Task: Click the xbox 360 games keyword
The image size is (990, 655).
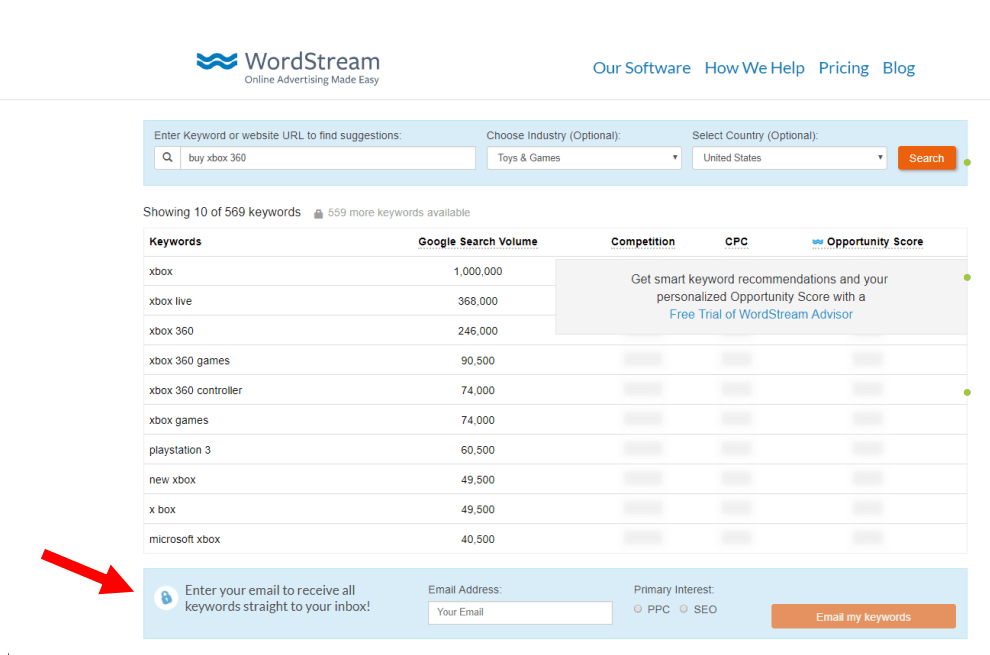Action: coord(189,361)
